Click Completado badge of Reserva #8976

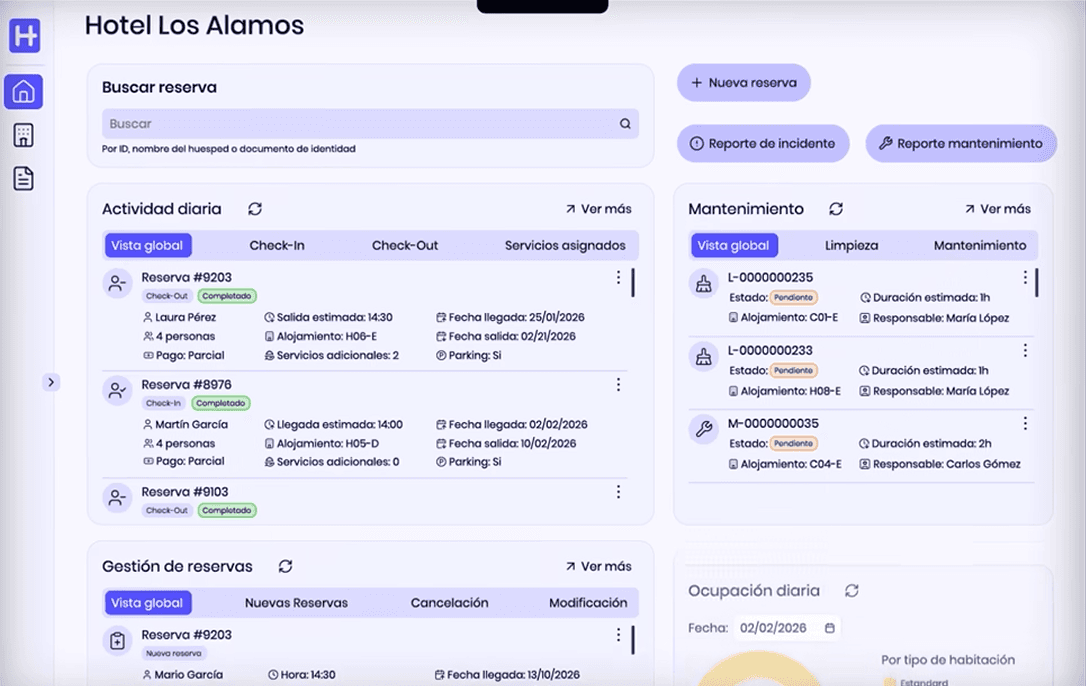tap(221, 403)
